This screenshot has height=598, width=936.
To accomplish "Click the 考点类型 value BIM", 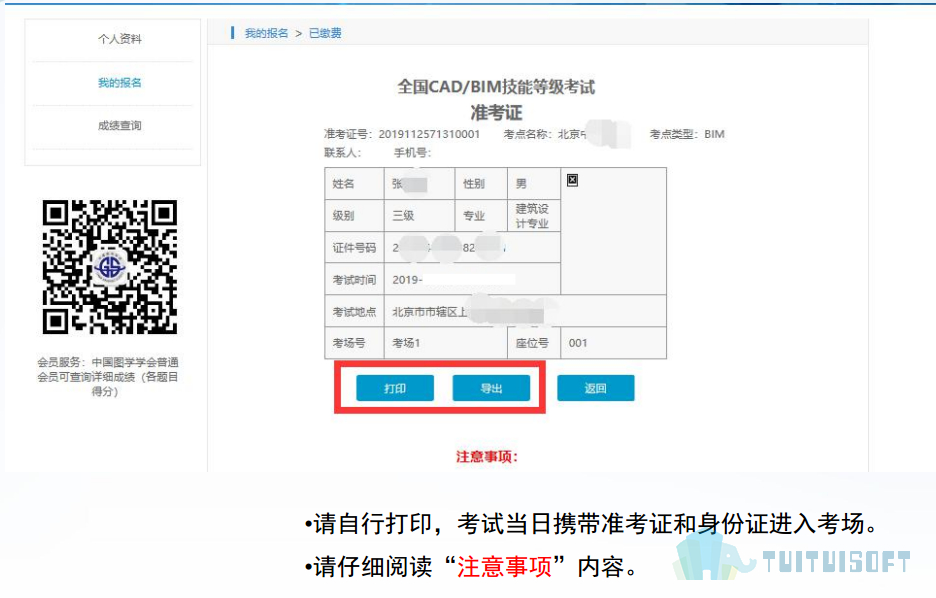I will click(714, 134).
